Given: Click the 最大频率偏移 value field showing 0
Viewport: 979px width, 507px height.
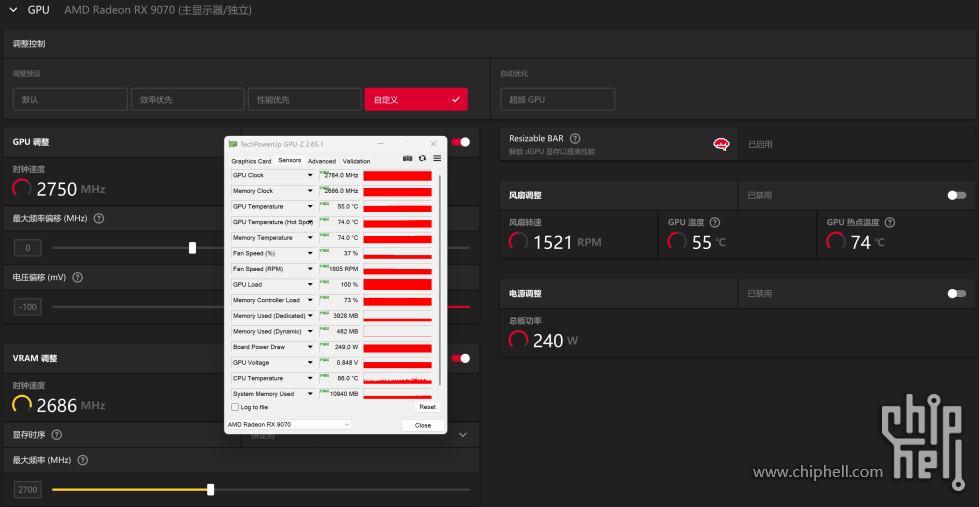Looking at the screenshot, I should (27, 248).
